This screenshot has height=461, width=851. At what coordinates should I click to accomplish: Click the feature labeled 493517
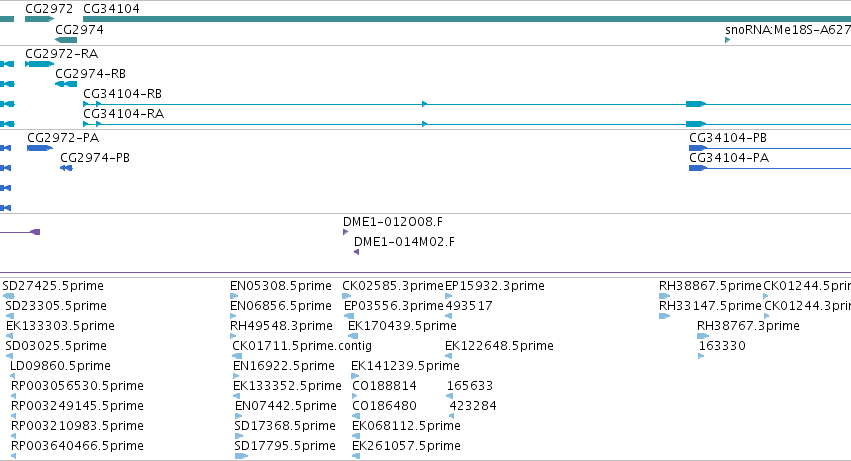(469, 306)
